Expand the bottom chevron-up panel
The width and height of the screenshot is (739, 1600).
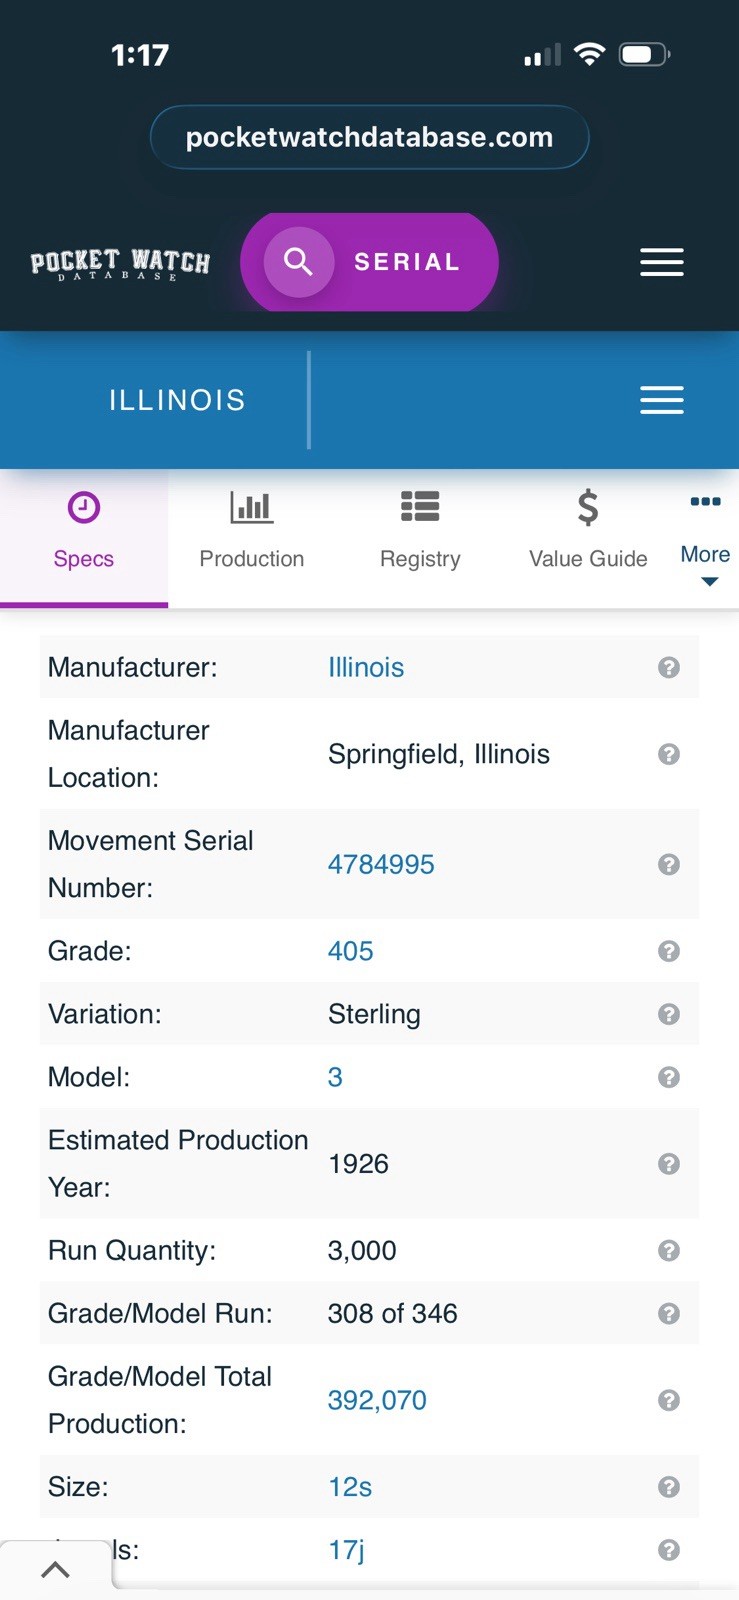click(56, 1569)
